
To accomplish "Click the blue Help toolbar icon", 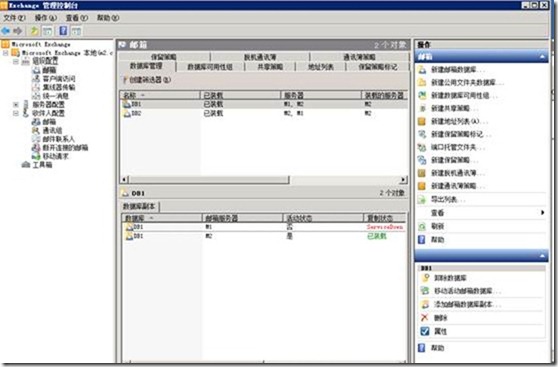I will tap(63, 31).
